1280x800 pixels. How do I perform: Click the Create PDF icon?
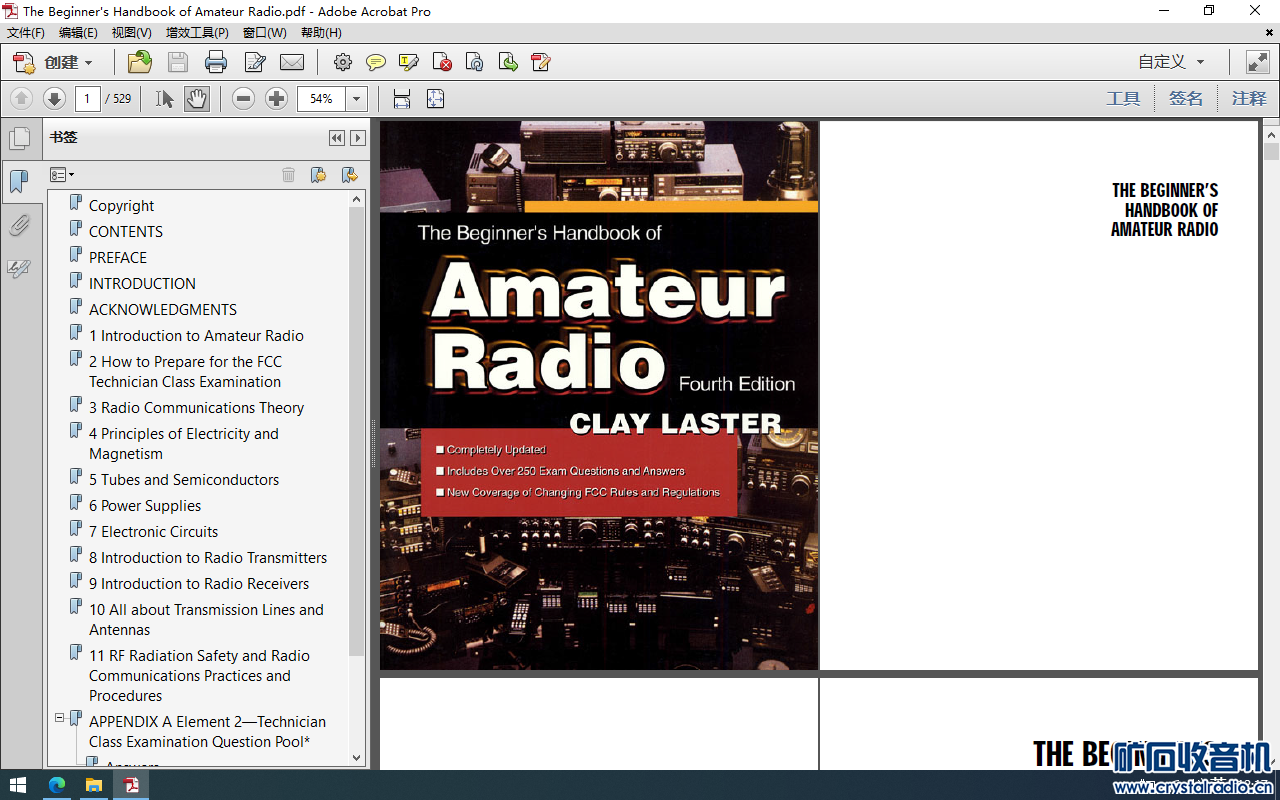(x=24, y=62)
